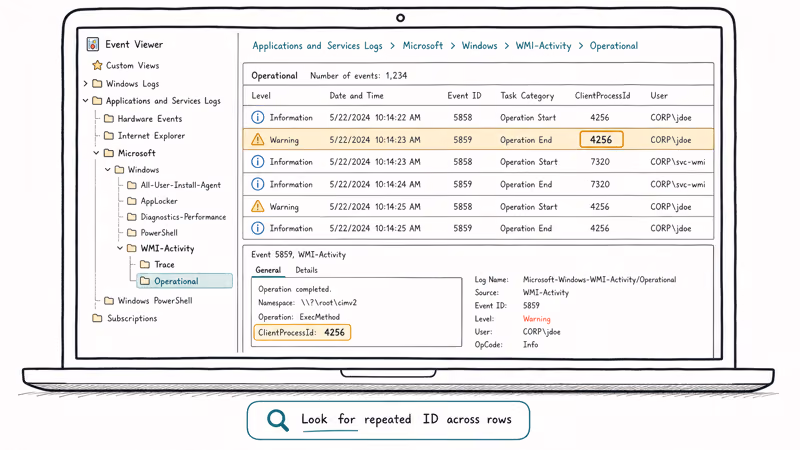This screenshot has height=450, width=800.
Task: Open the Operational breadcrumb link
Action: pyautogui.click(x=614, y=46)
